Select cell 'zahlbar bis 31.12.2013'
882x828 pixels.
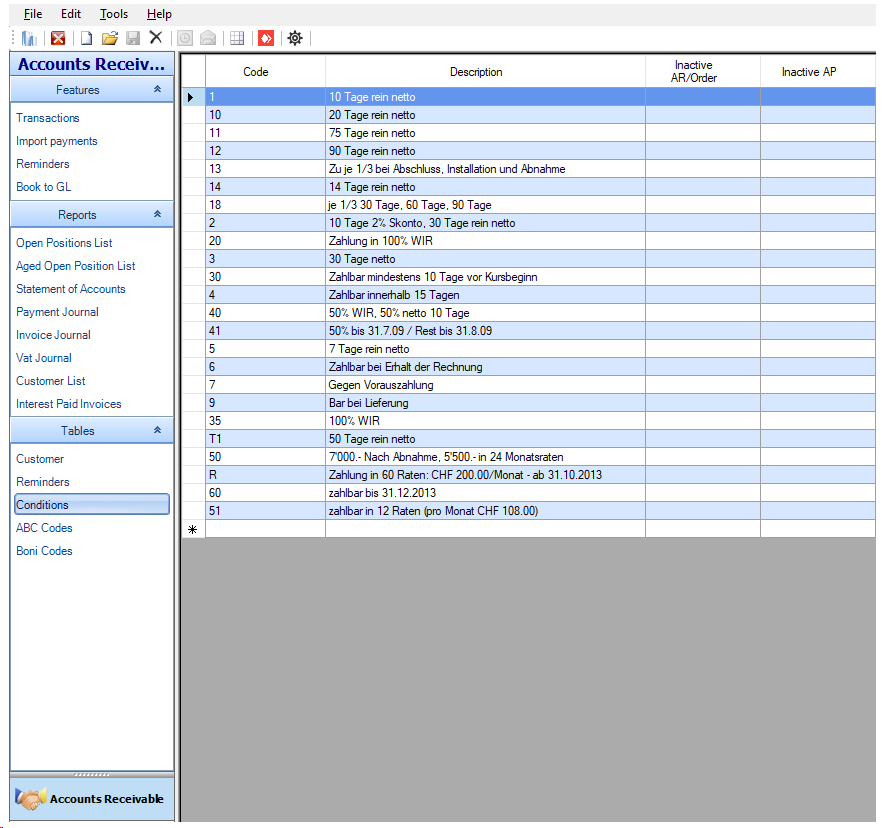[x=485, y=493]
